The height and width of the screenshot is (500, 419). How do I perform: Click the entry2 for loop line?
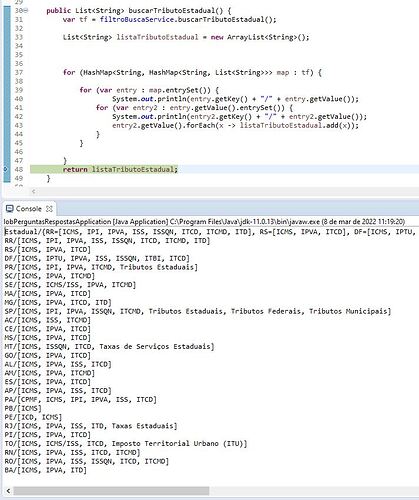(194, 108)
